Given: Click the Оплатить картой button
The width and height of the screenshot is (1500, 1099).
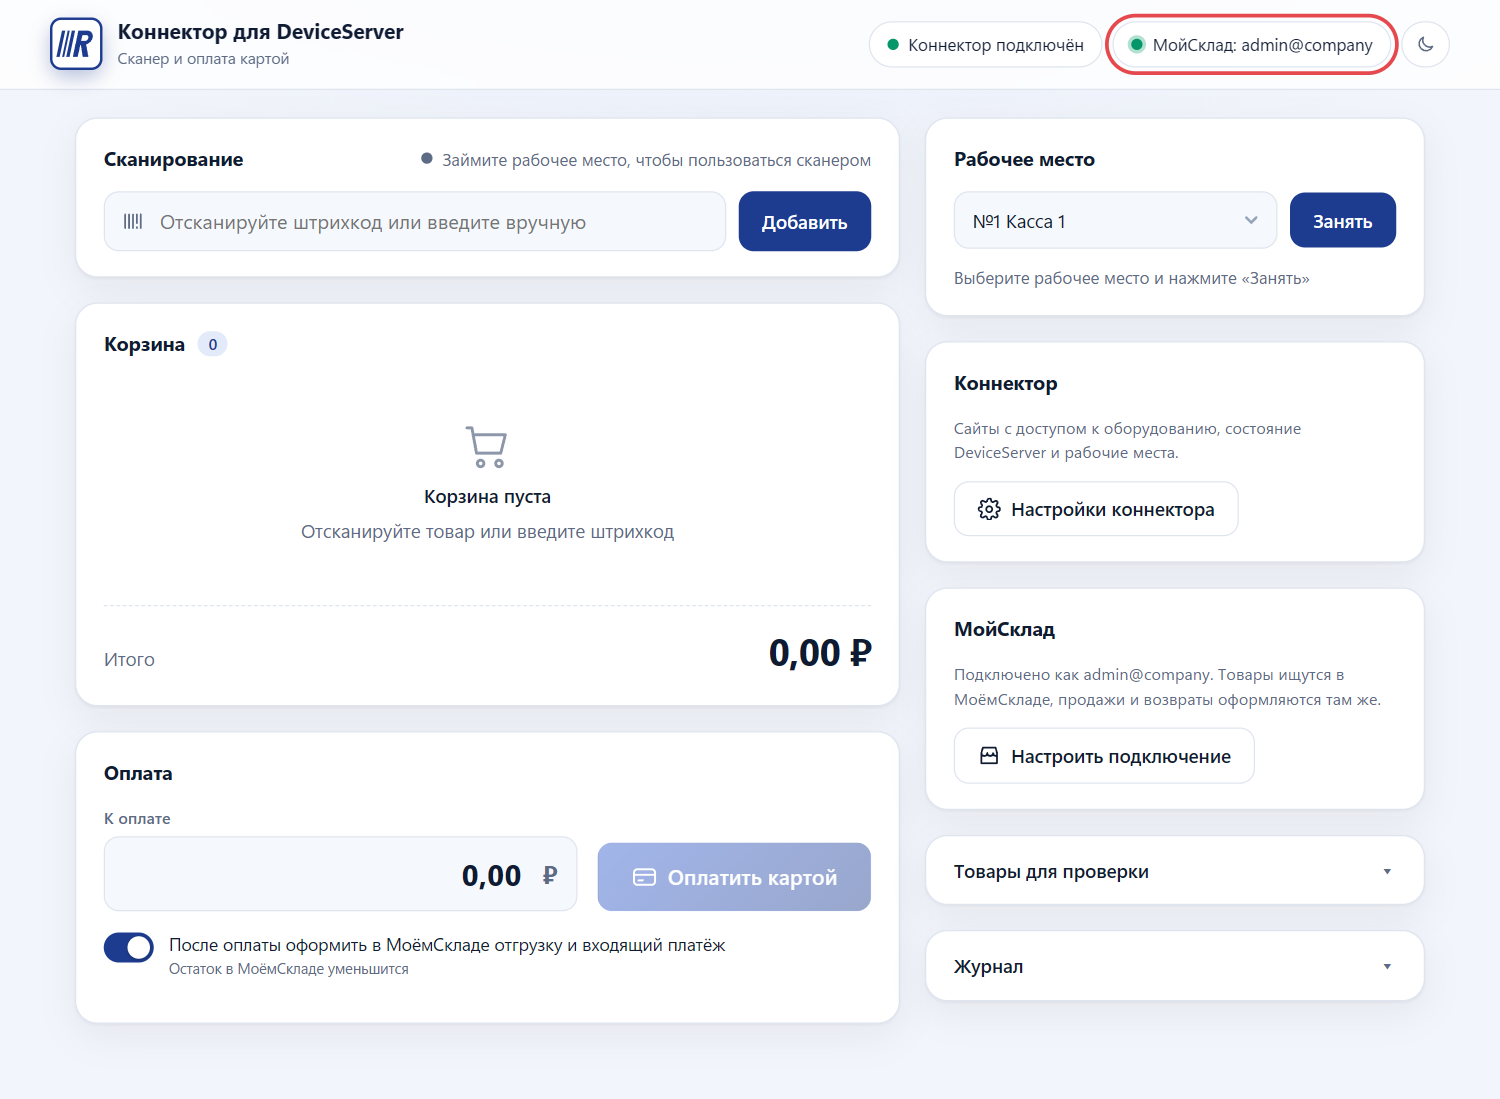Looking at the screenshot, I should [734, 877].
